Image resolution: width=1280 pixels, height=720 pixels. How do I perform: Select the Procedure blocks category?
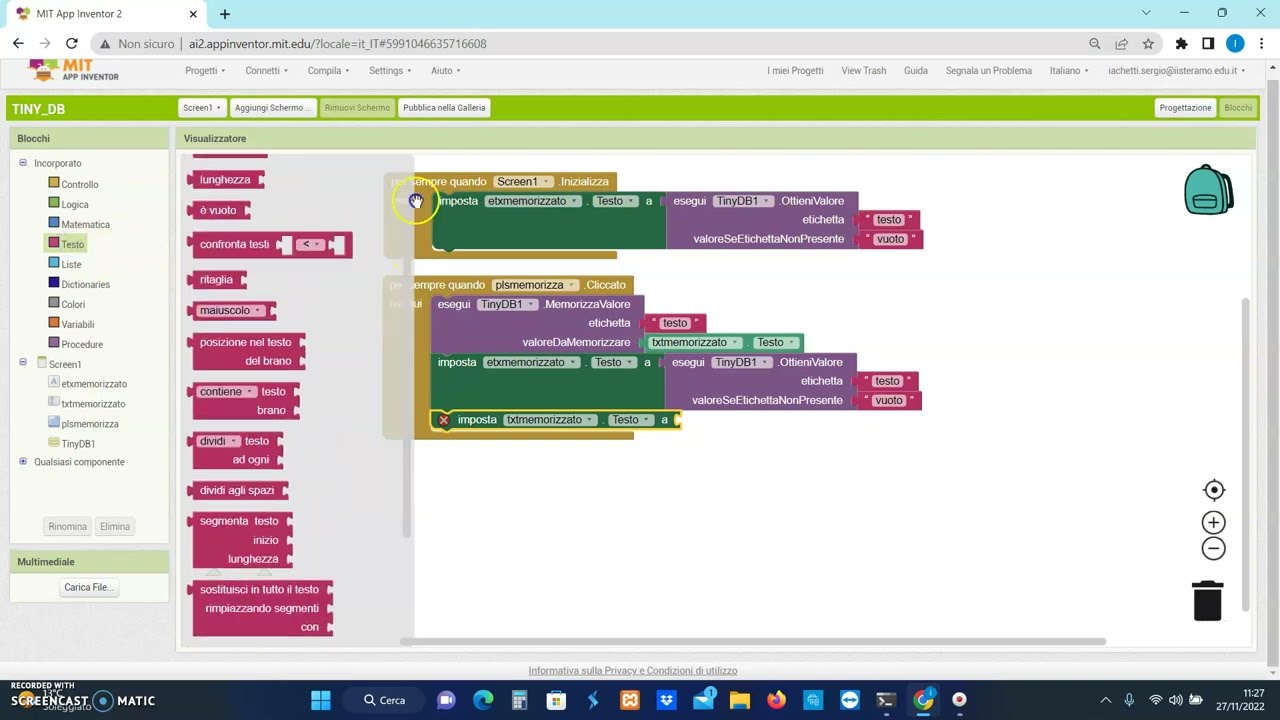pos(82,344)
